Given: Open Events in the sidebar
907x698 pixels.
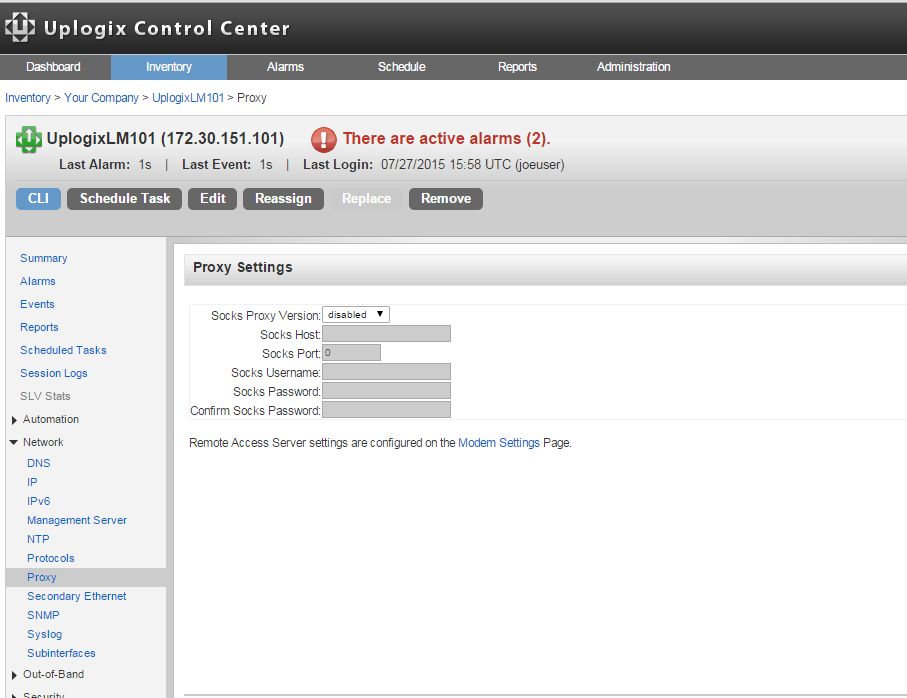Looking at the screenshot, I should [37, 305].
